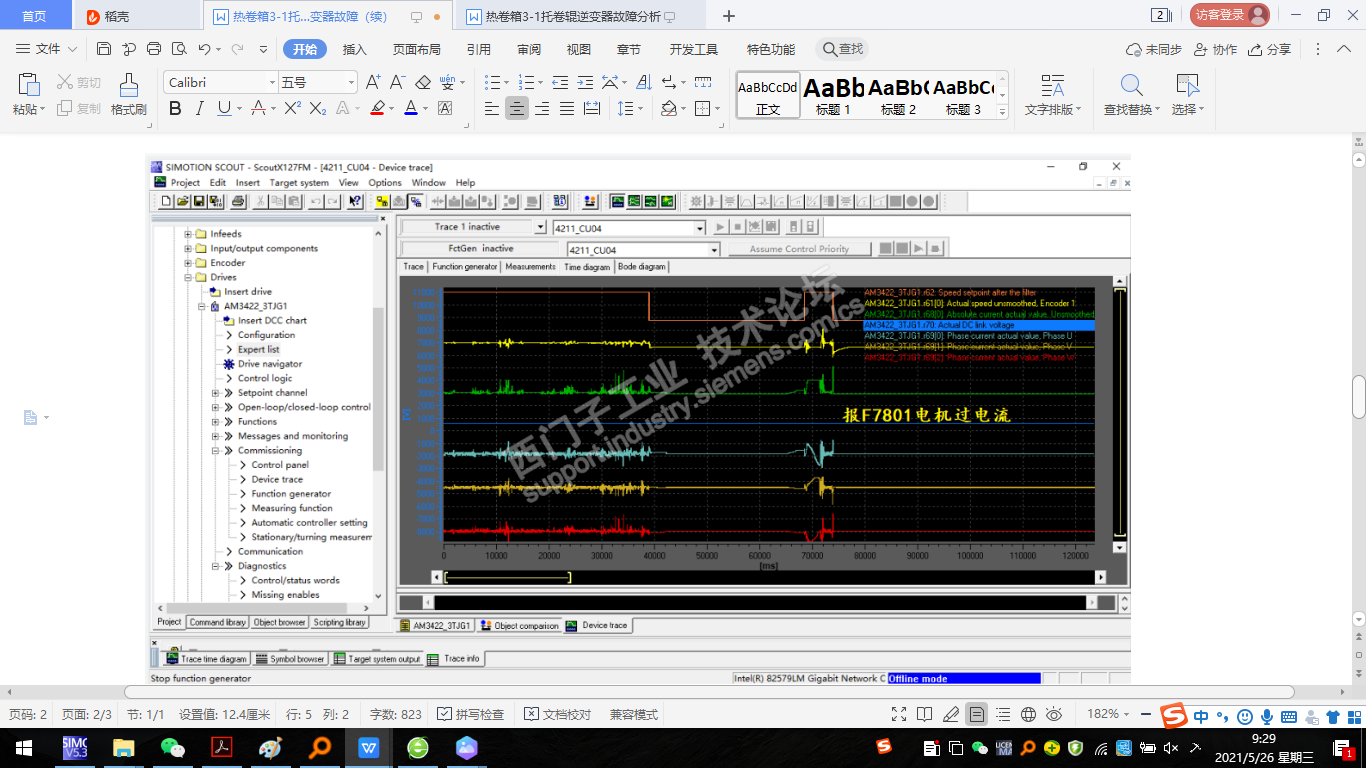
Task: Click the italic I icon
Action: (x=199, y=108)
